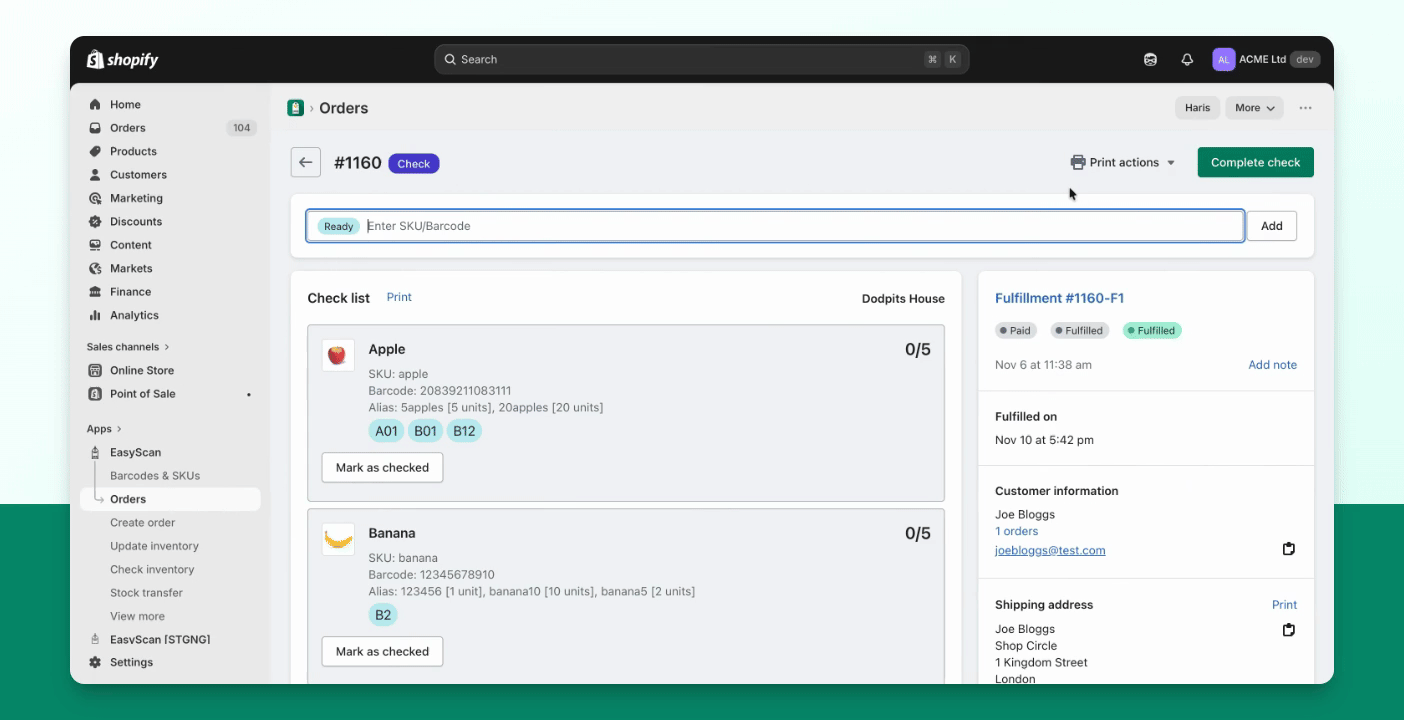Open the More dropdown
This screenshot has height=720, width=1404.
click(1254, 108)
